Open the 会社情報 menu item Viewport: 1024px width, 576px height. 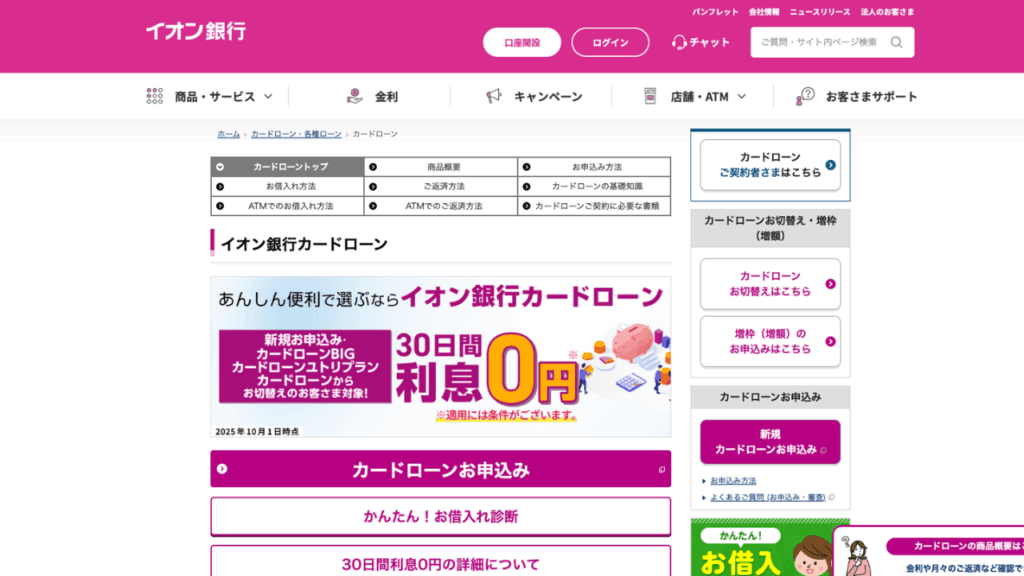click(764, 10)
